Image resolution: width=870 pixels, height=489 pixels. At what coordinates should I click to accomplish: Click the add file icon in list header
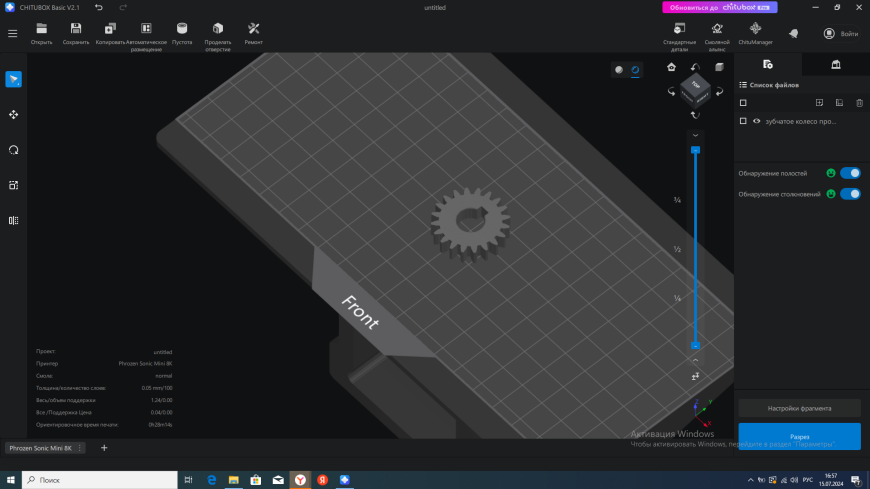coord(819,103)
